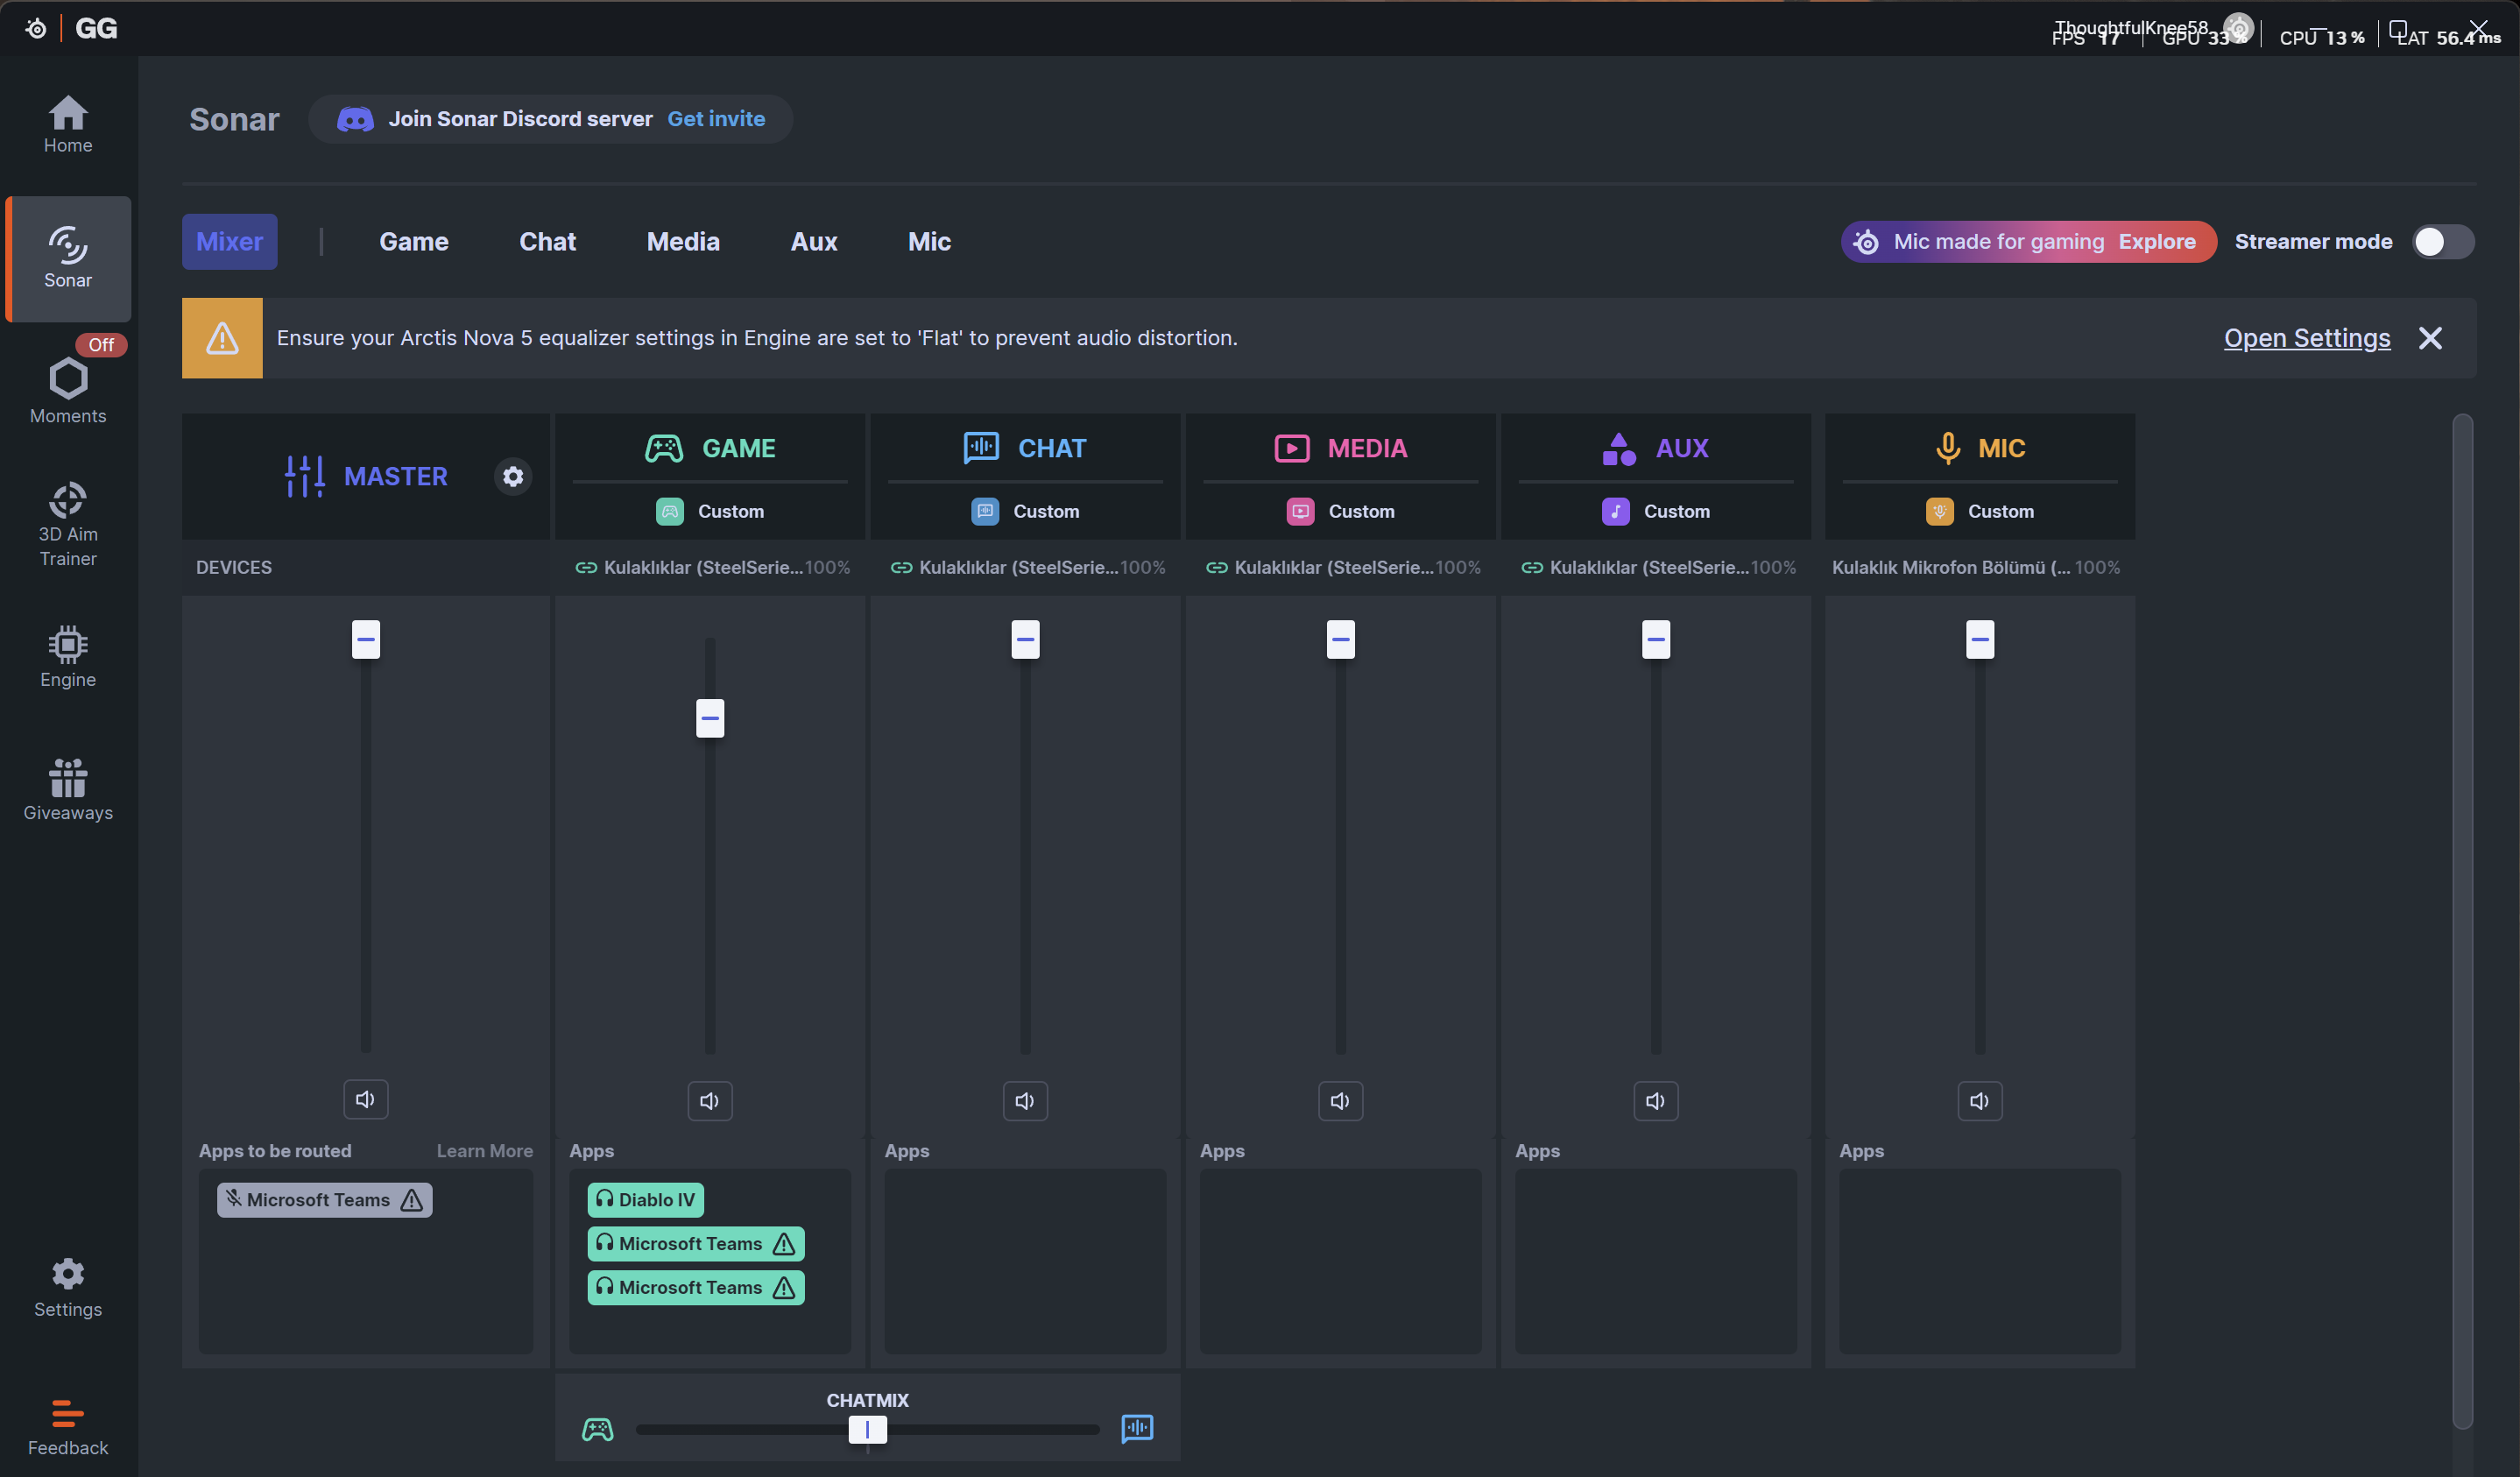The image size is (2520, 1477).
Task: Open the Feedback sidebar page
Action: 68,1428
